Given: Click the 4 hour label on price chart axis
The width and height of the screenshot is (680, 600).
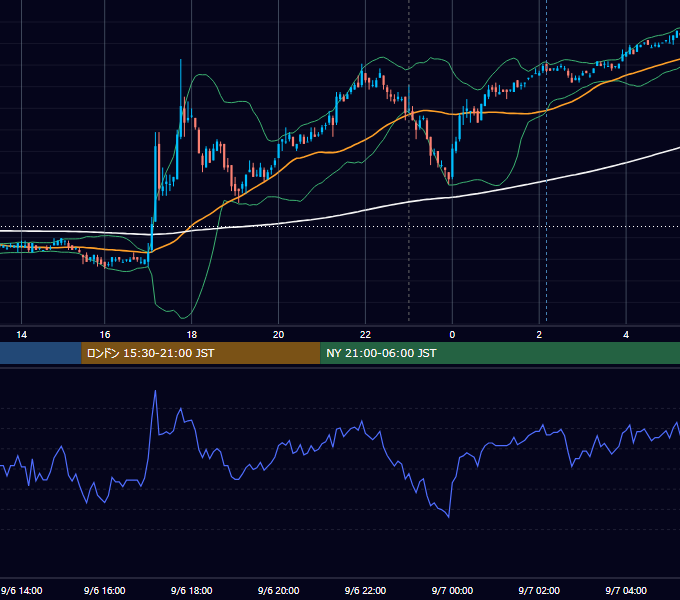Looking at the screenshot, I should coord(626,335).
